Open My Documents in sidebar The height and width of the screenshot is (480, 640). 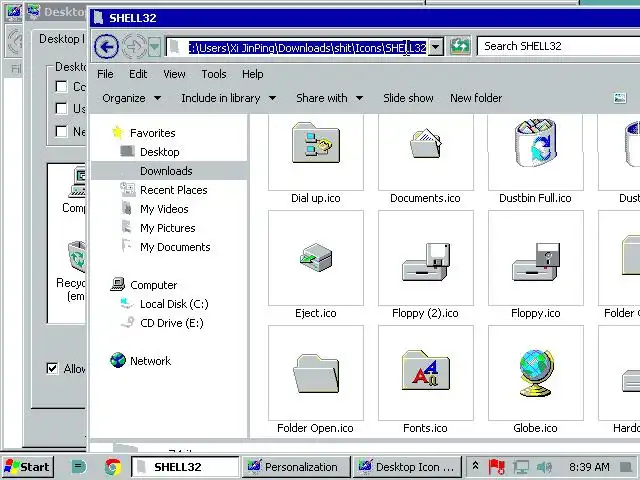(175, 247)
